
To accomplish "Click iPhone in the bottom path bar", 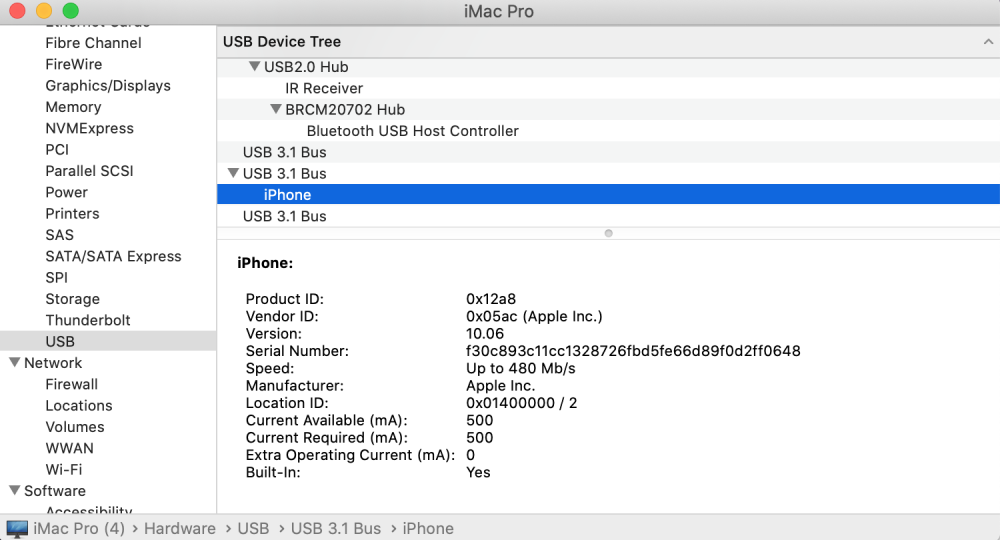I will [428, 529].
